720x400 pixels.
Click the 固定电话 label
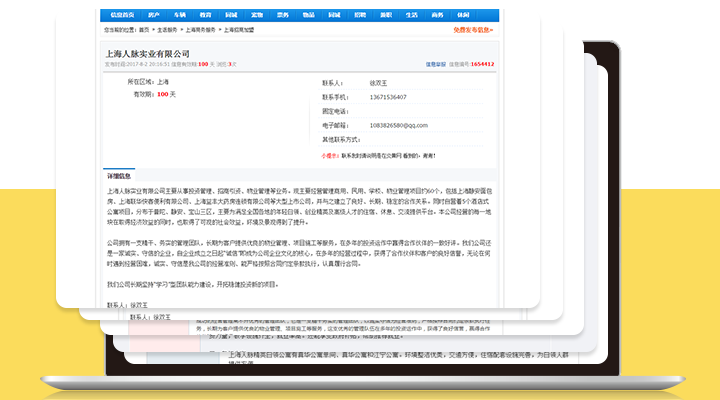tap(335, 112)
